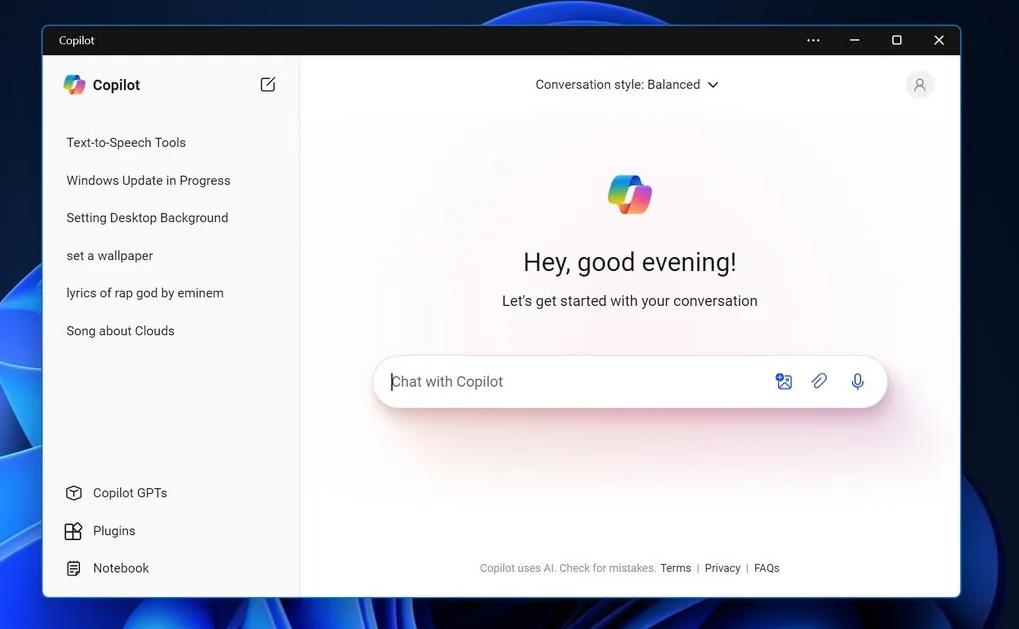Expand the Conversation style dropdown
This screenshot has height=629, width=1019.
click(x=627, y=85)
